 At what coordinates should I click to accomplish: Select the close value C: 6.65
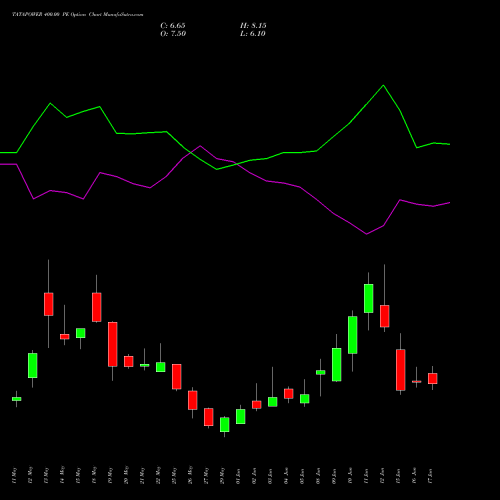[173, 26]
